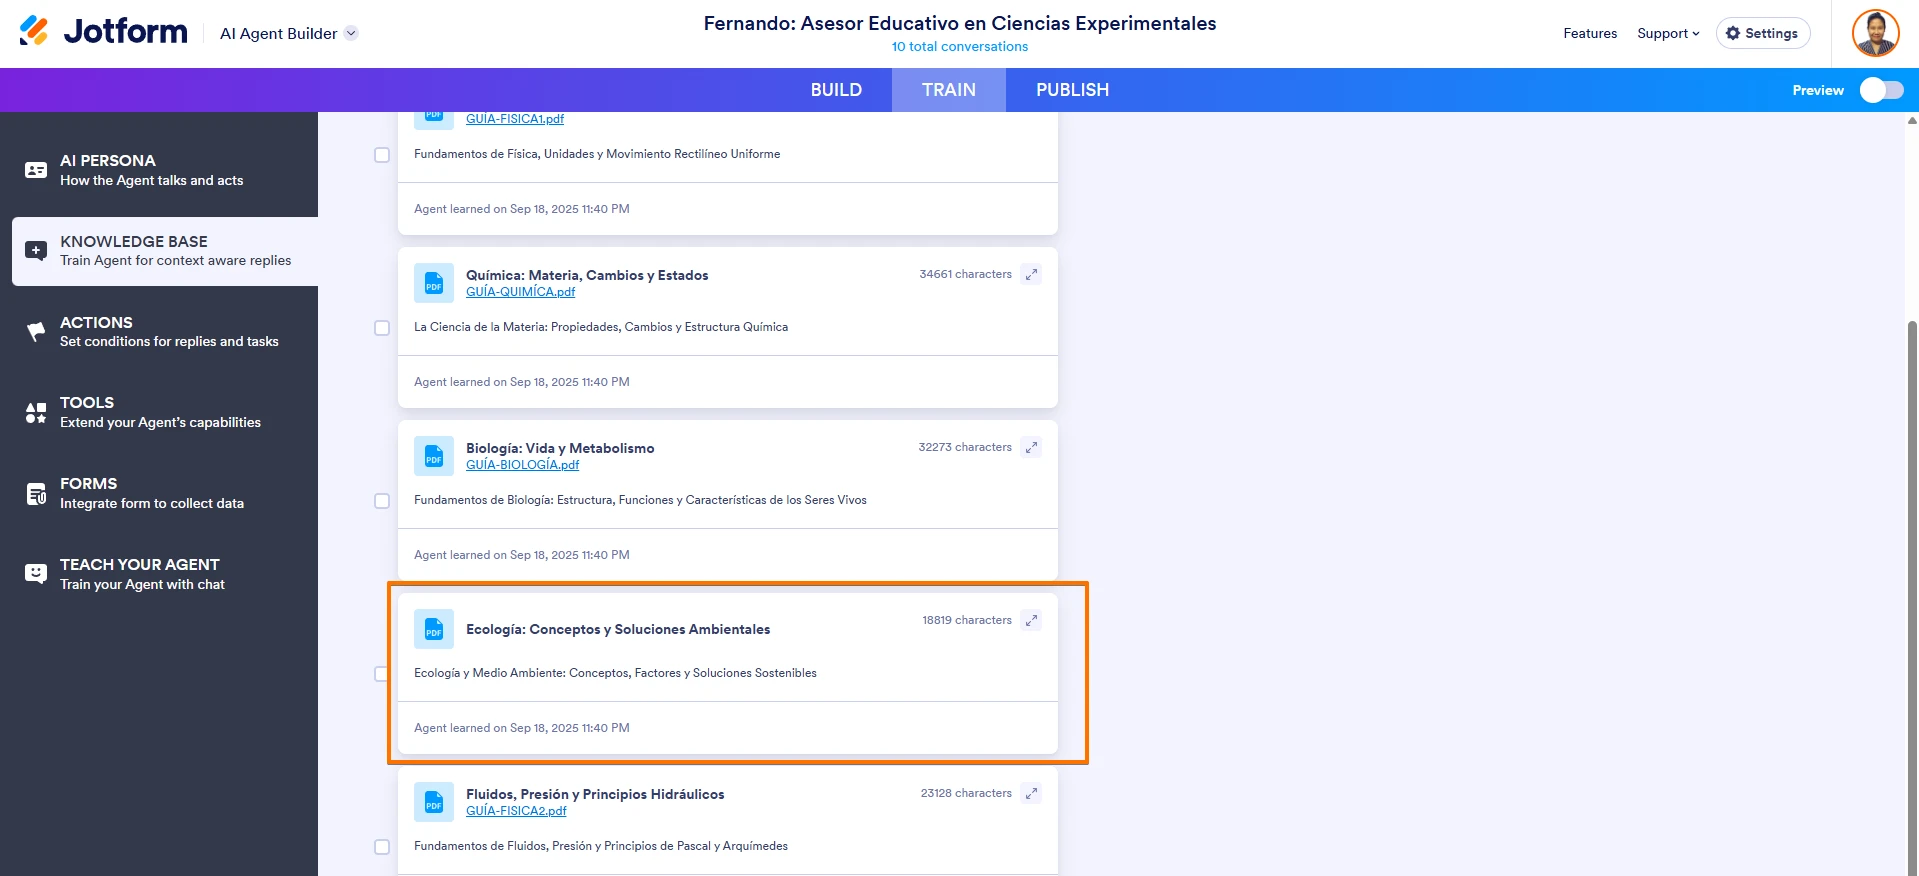
Task: Switch to the BUILD tab
Action: click(836, 89)
